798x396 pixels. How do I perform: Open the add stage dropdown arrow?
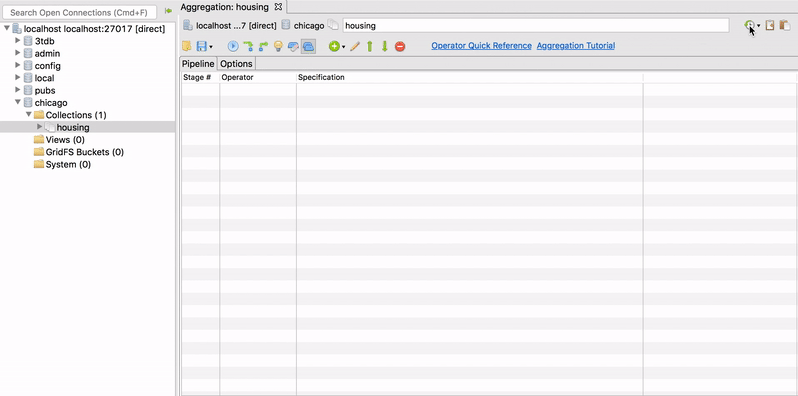(344, 47)
